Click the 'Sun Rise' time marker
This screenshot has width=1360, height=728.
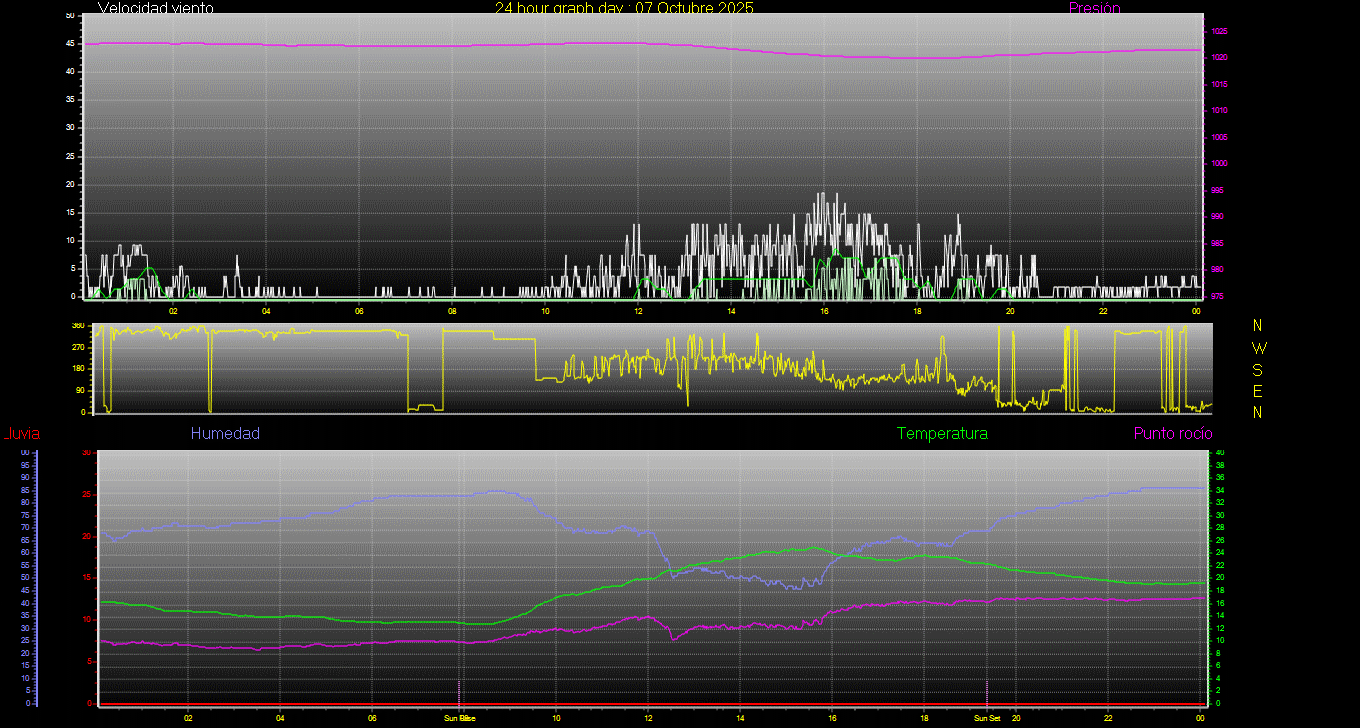pos(460,718)
